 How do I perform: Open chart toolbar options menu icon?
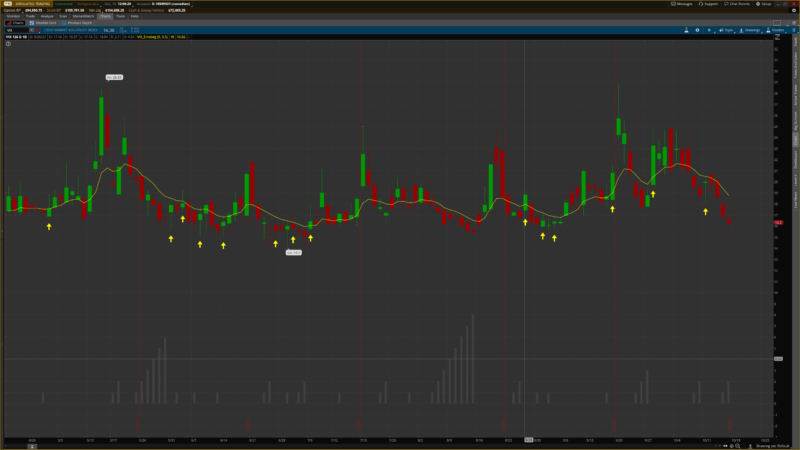pyautogui.click(x=794, y=30)
